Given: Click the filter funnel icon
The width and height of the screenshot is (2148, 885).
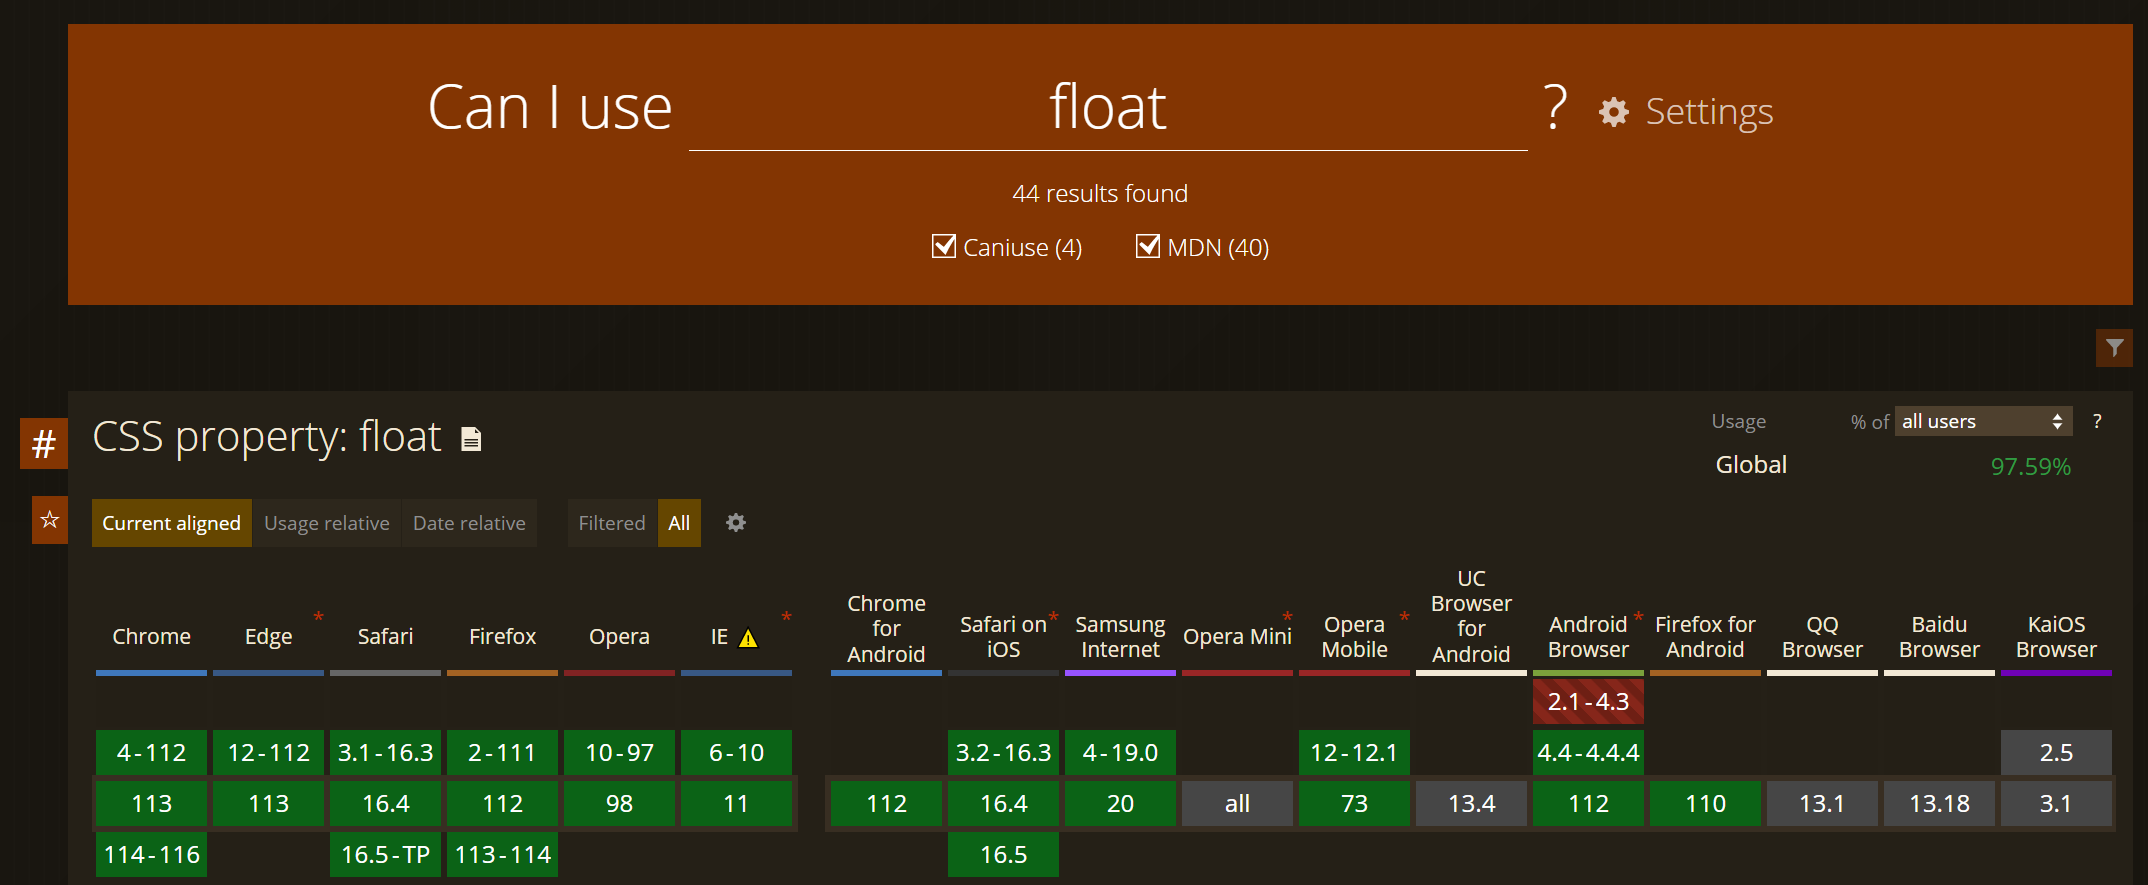Looking at the screenshot, I should pos(2114,348).
